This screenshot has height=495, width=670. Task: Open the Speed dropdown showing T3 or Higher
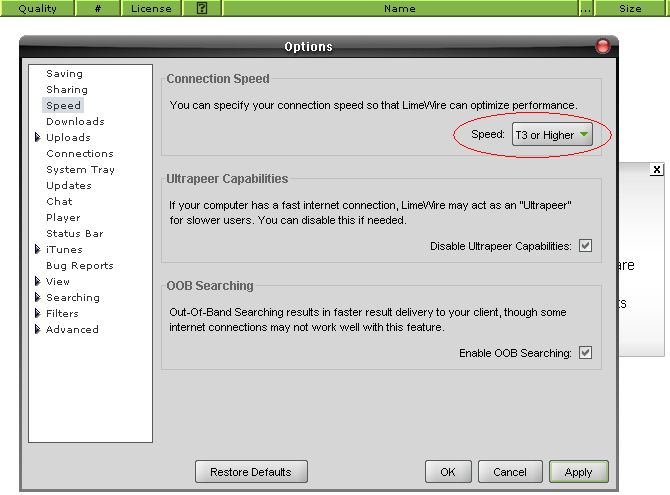tap(552, 135)
